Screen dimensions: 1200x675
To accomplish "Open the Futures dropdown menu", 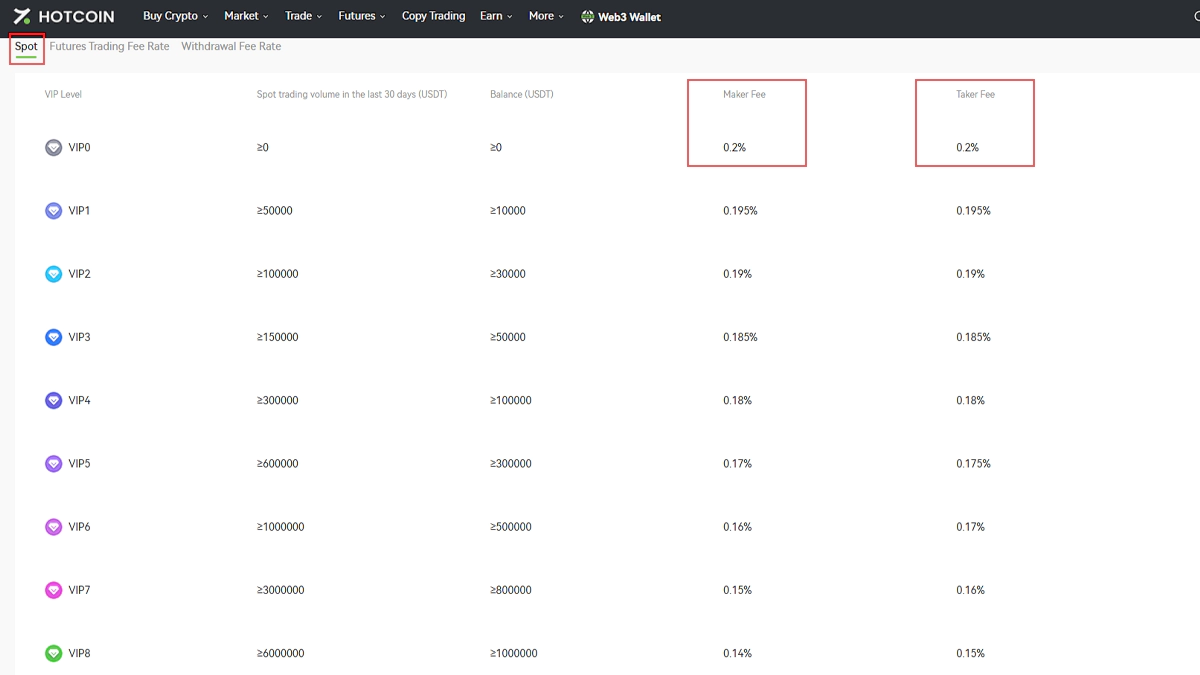I will (361, 16).
